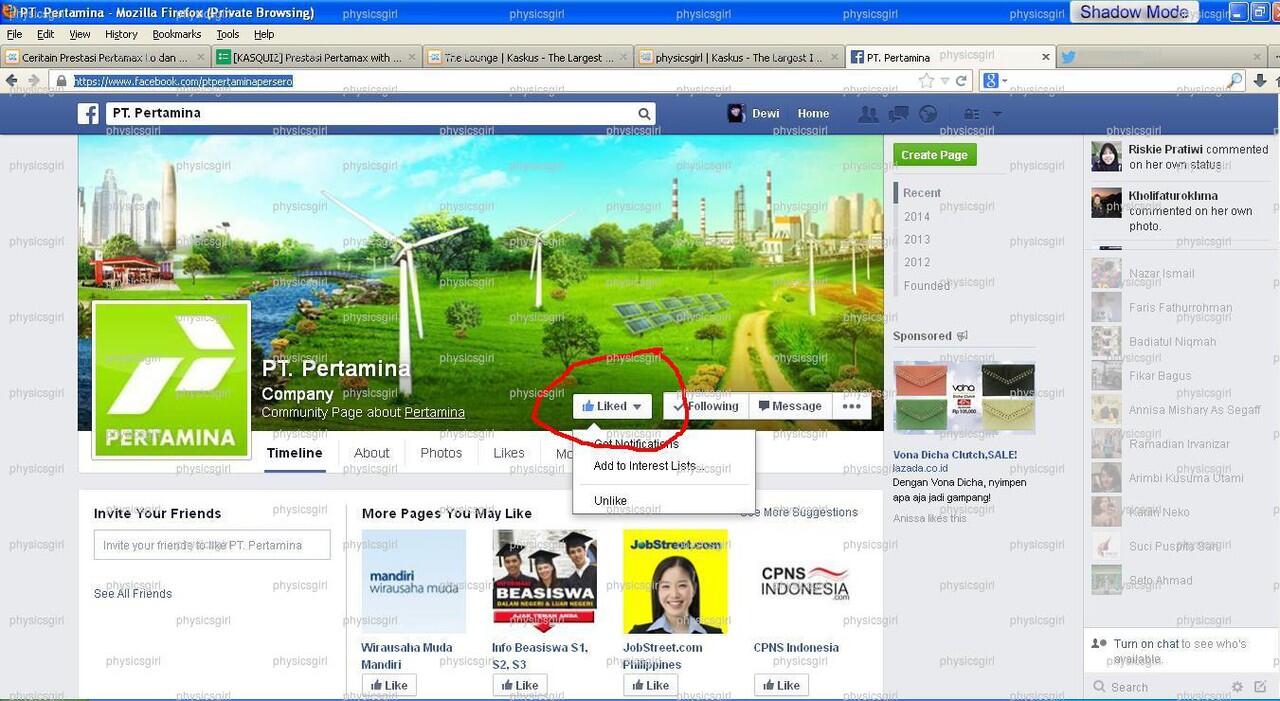Open the Help menu
This screenshot has width=1280, height=701.
pos(264,34)
